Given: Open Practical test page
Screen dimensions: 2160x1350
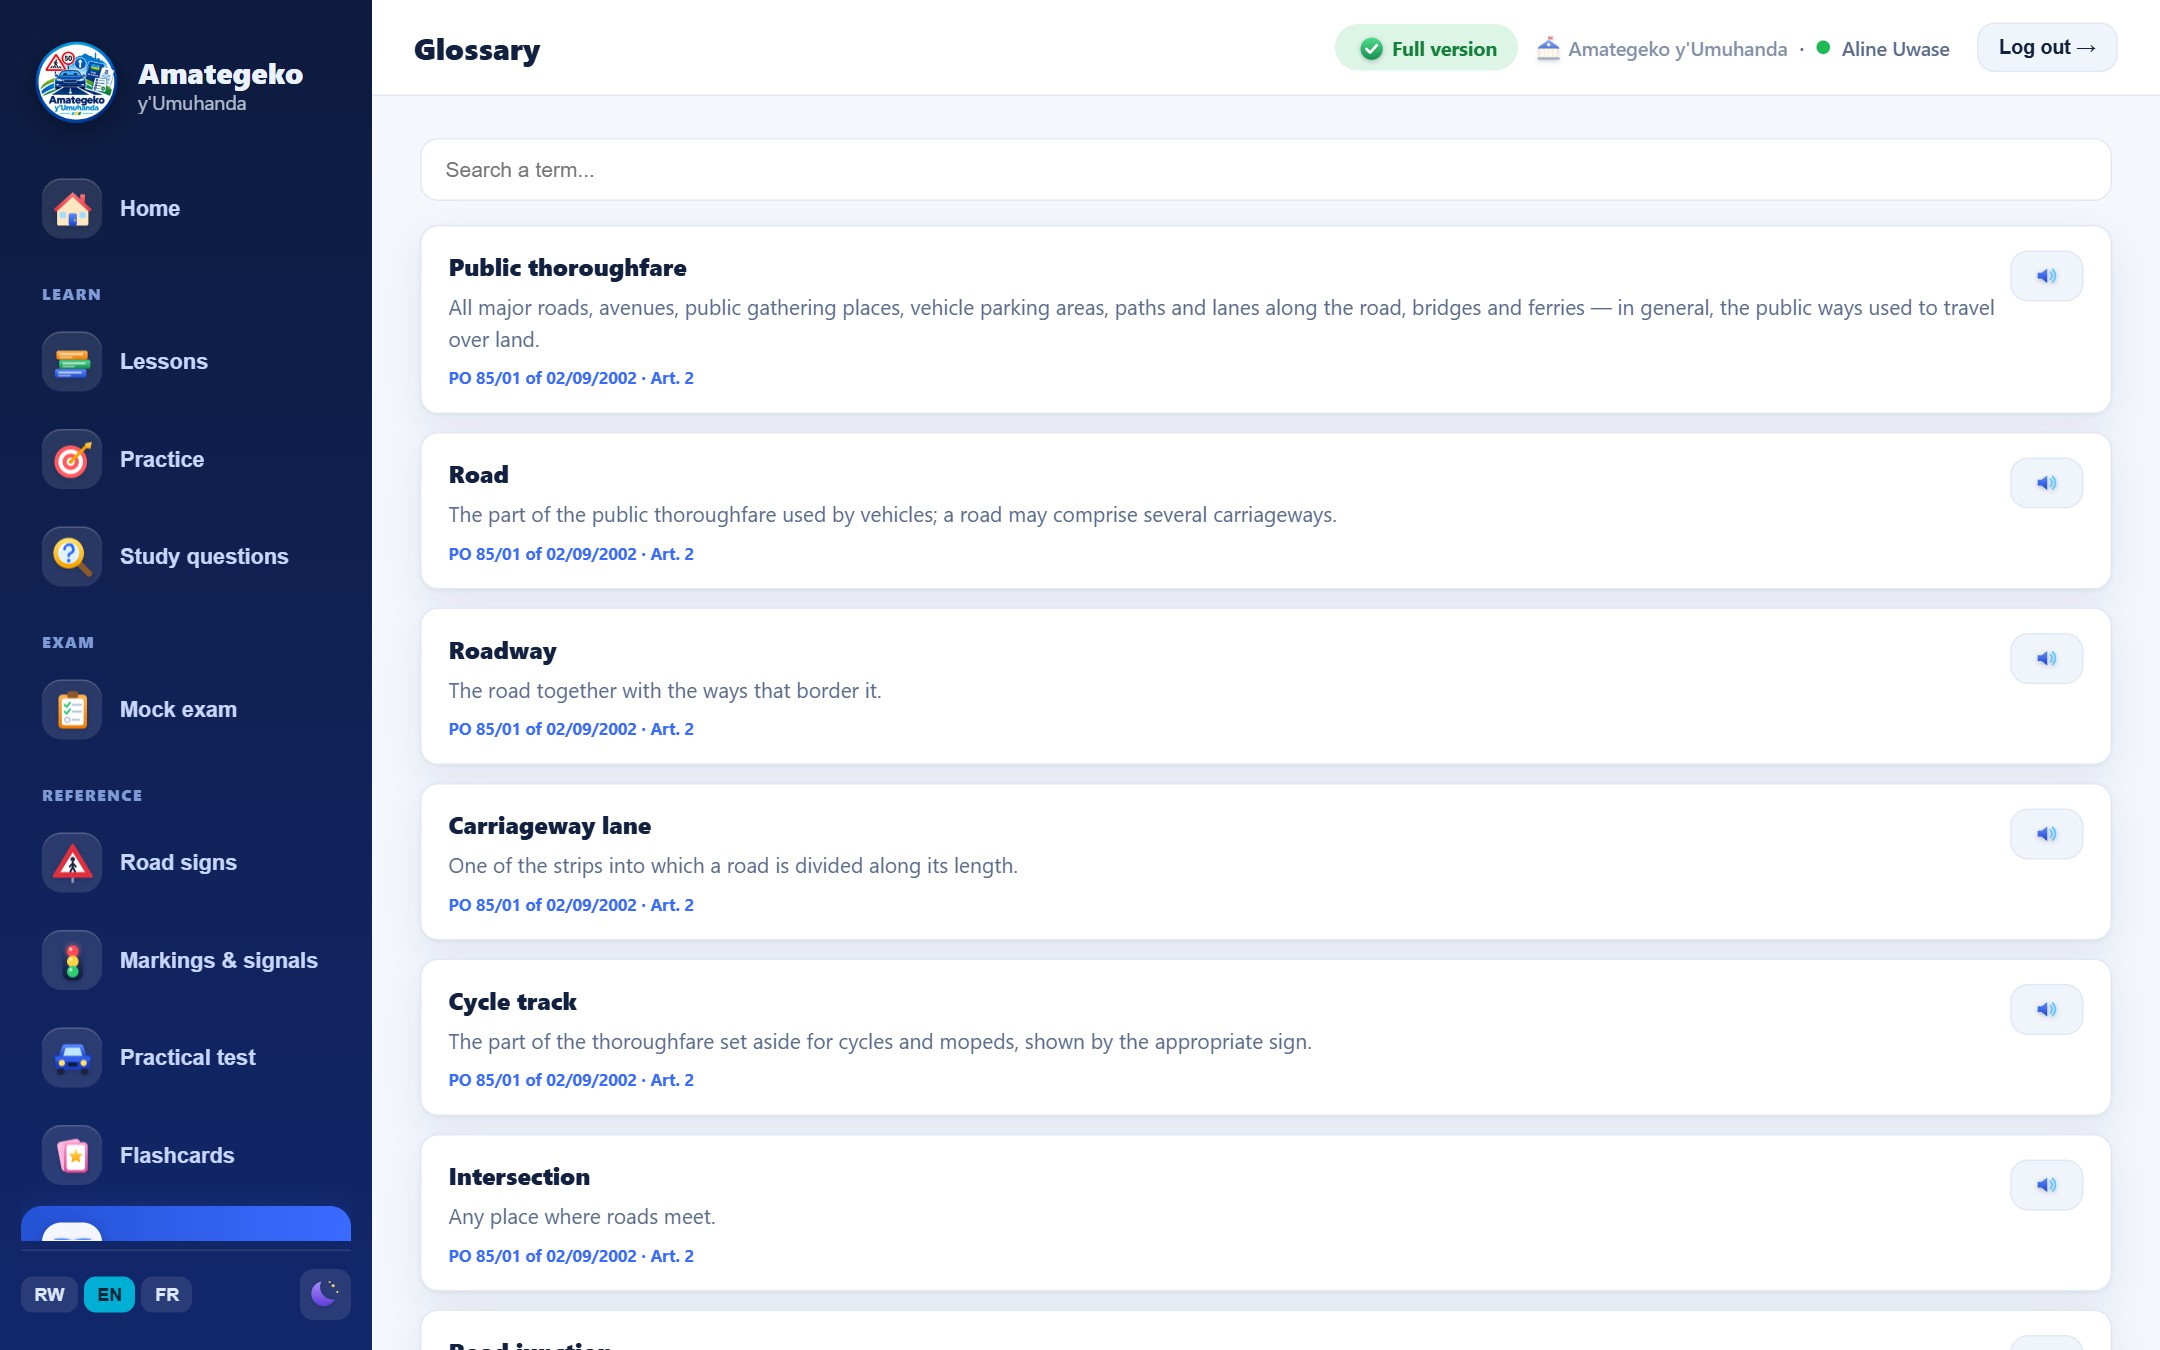Looking at the screenshot, I should [x=186, y=1058].
